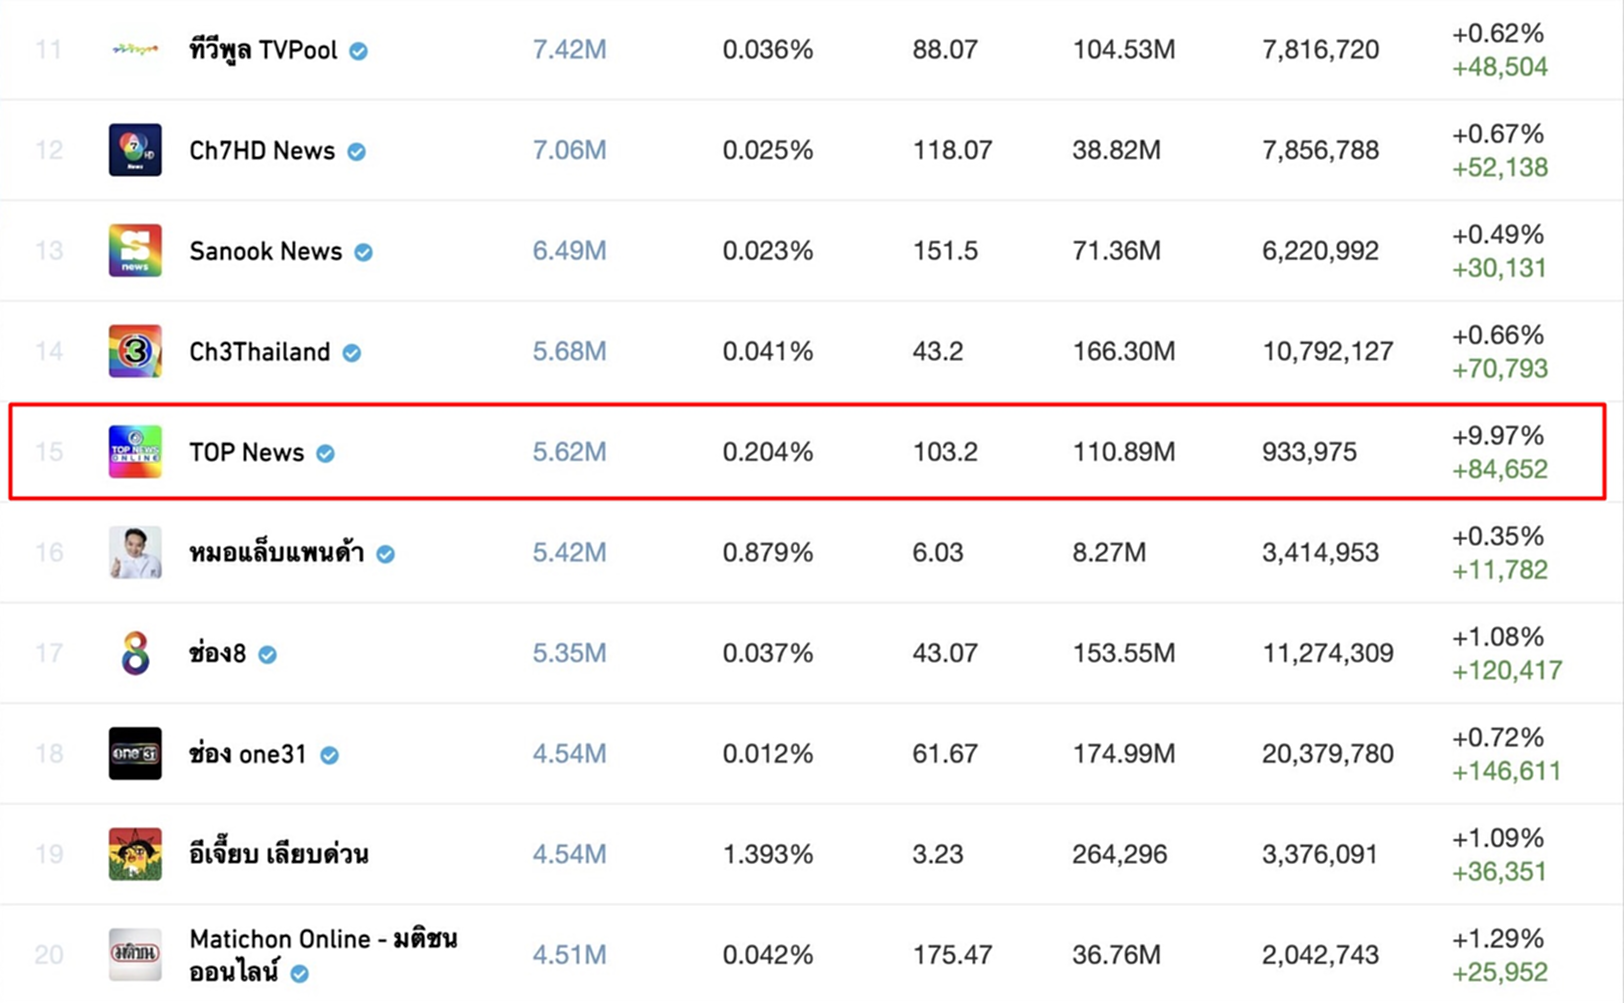This screenshot has height=1003, width=1624.
Task: Click the verified badge next to Ch7HD News
Action: click(356, 152)
